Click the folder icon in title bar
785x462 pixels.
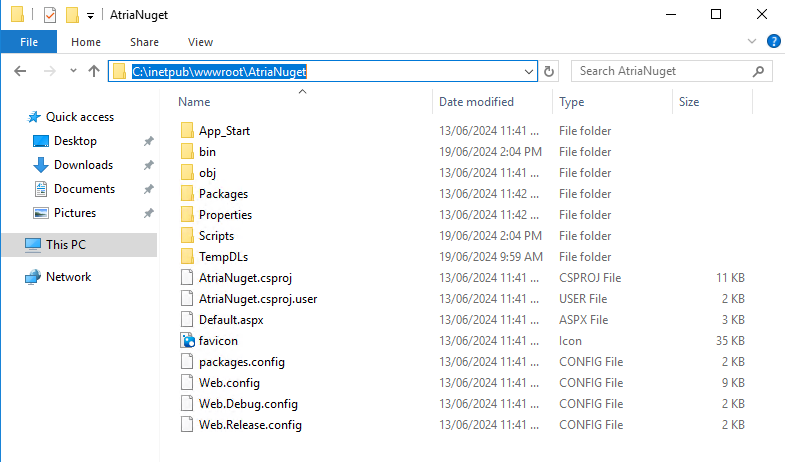pos(18,15)
